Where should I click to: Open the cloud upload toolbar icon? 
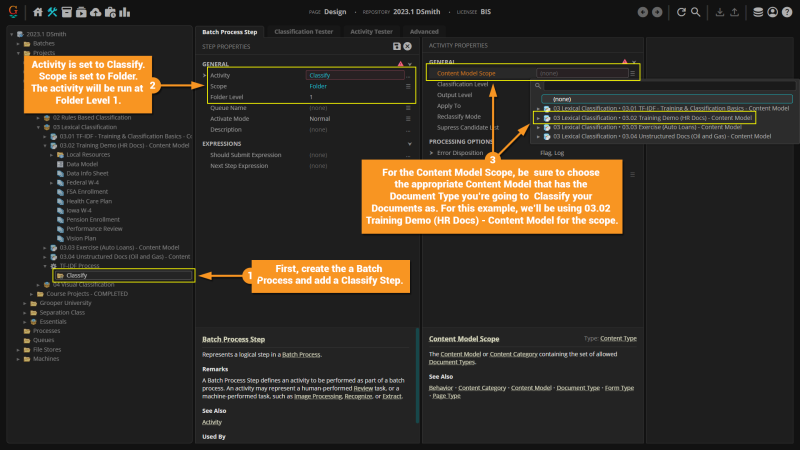(x=95, y=12)
